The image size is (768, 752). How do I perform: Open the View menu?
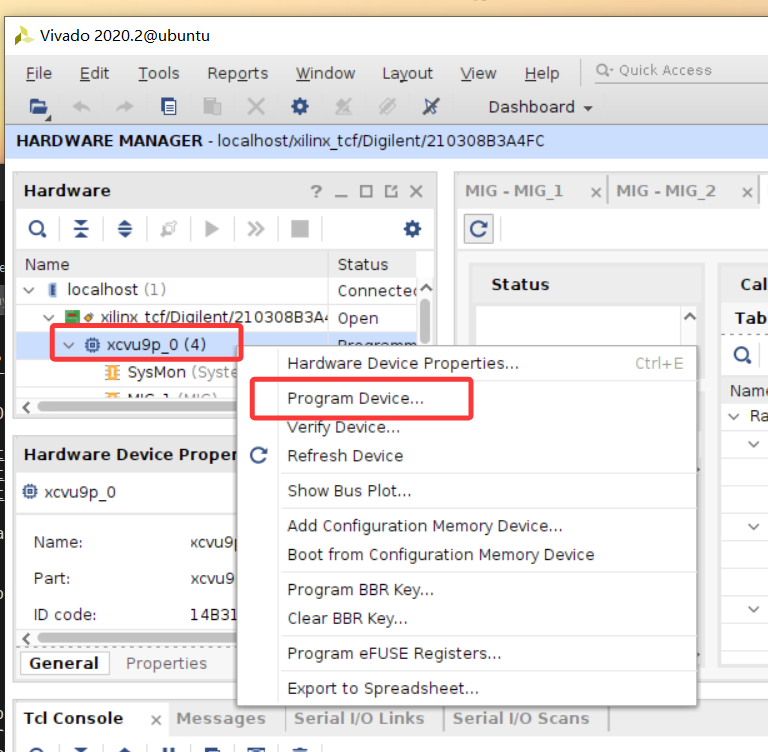point(478,73)
